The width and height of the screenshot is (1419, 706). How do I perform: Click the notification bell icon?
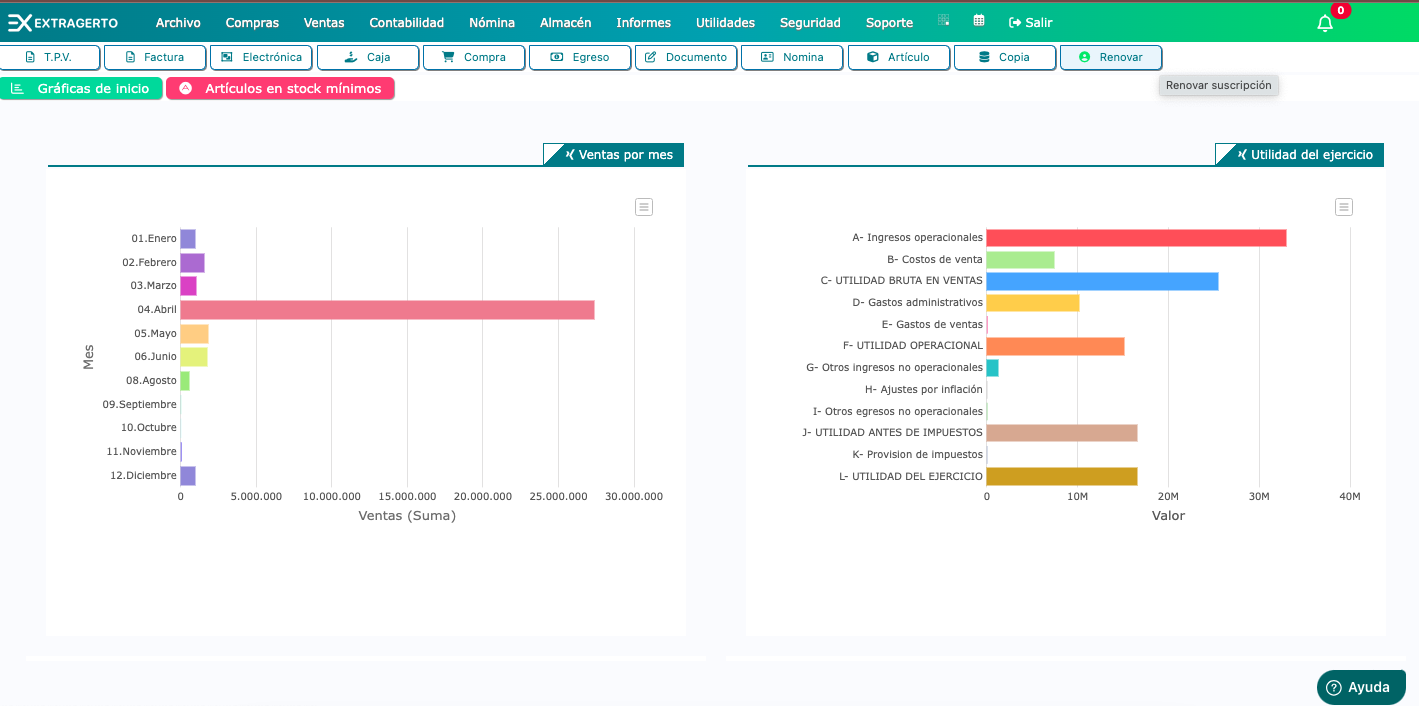tap(1325, 23)
